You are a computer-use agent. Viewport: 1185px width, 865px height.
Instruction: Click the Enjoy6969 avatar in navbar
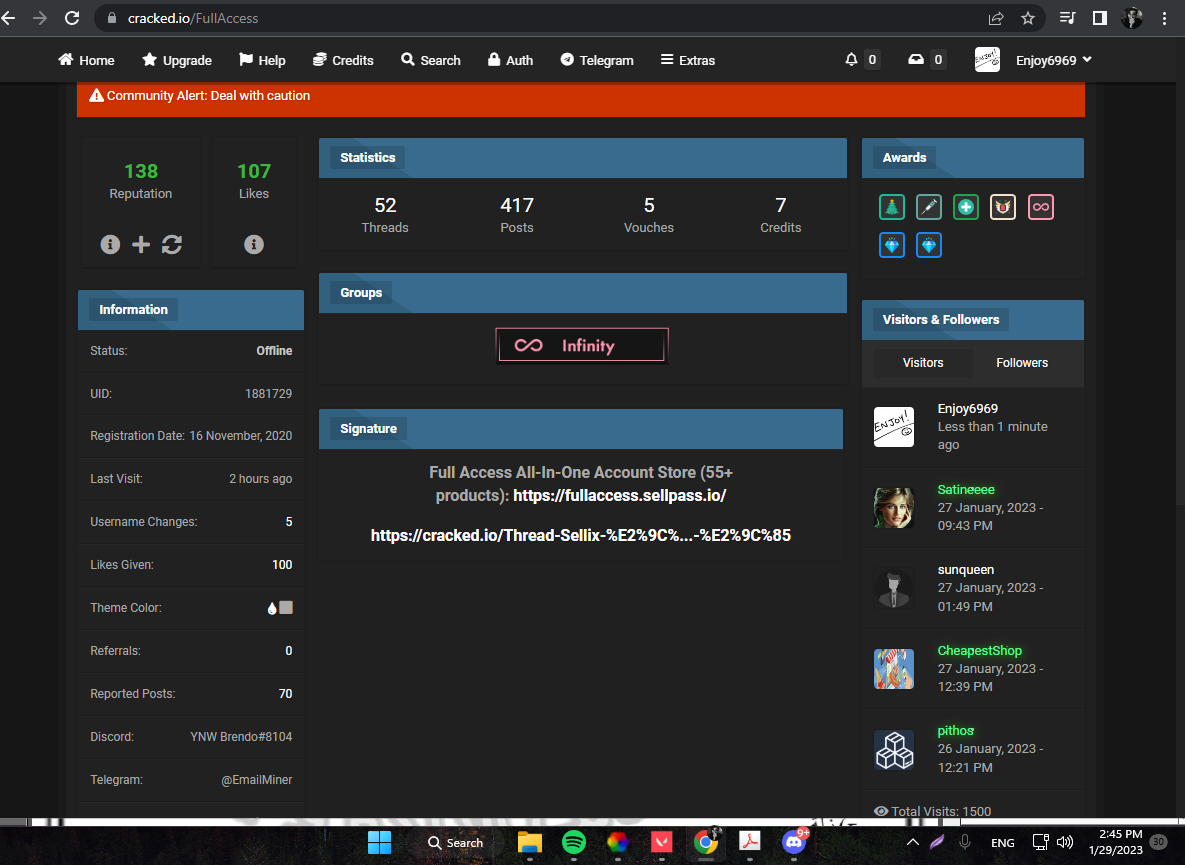pyautogui.click(x=987, y=60)
